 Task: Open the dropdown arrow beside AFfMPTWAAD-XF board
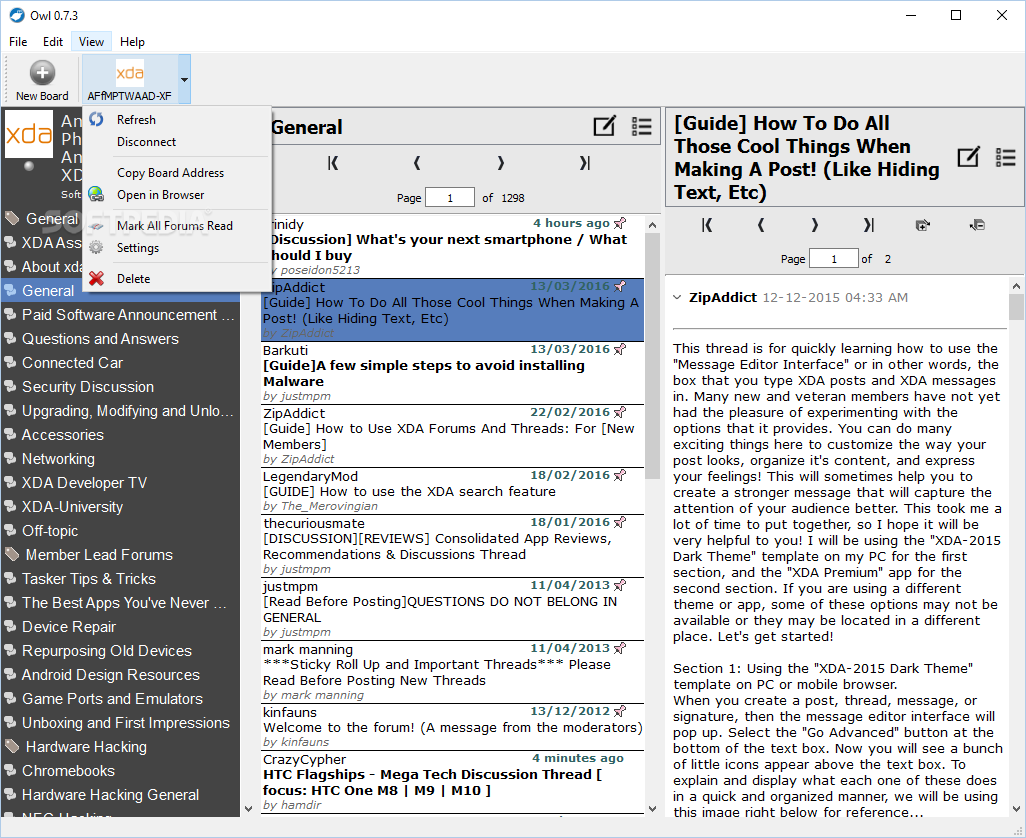(x=185, y=79)
